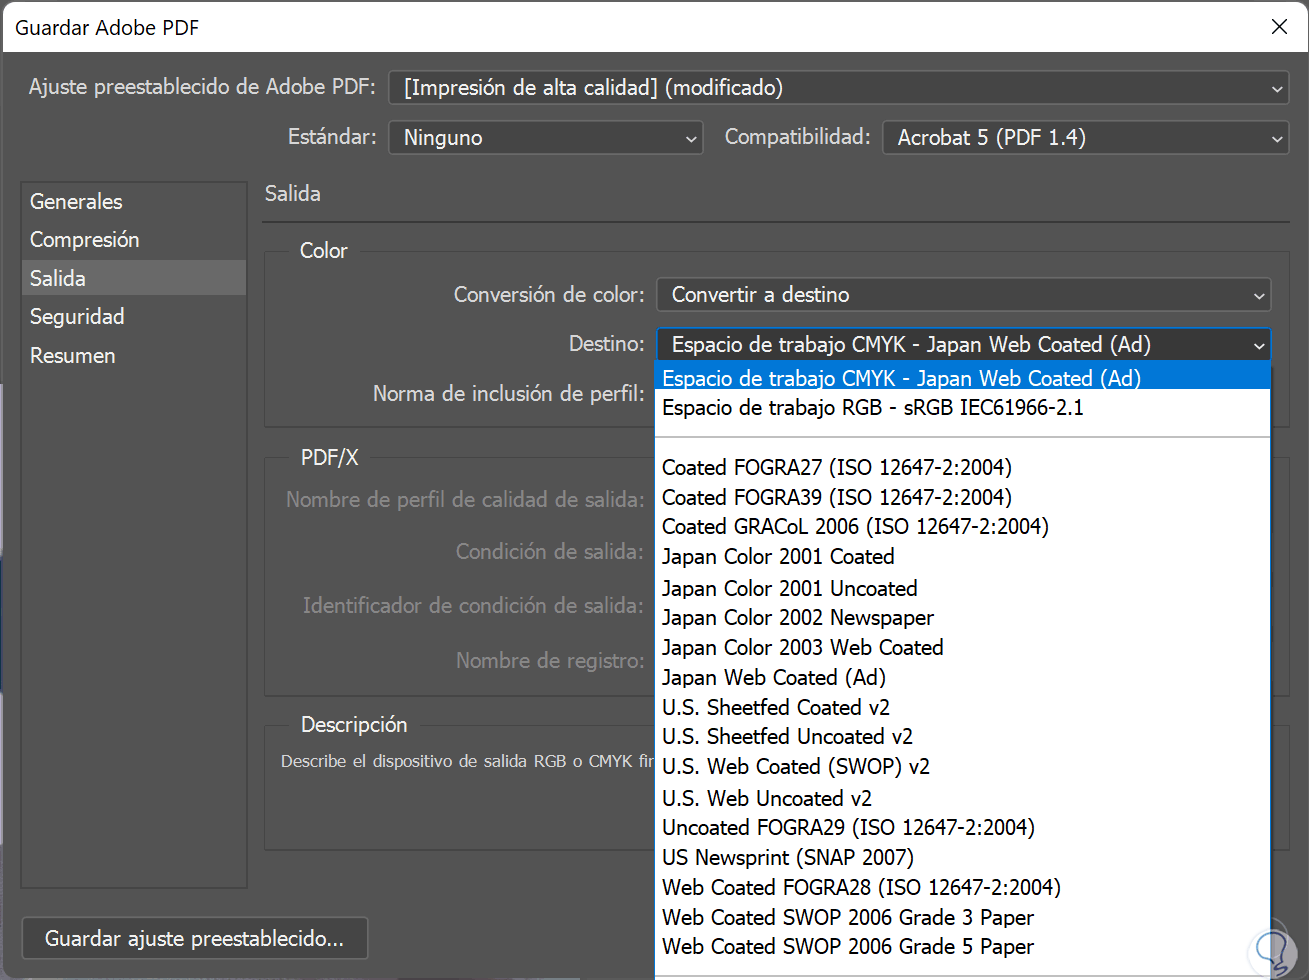Select Japan Color 2001 Uncoated
The image size is (1309, 980).
pyautogui.click(x=789, y=588)
